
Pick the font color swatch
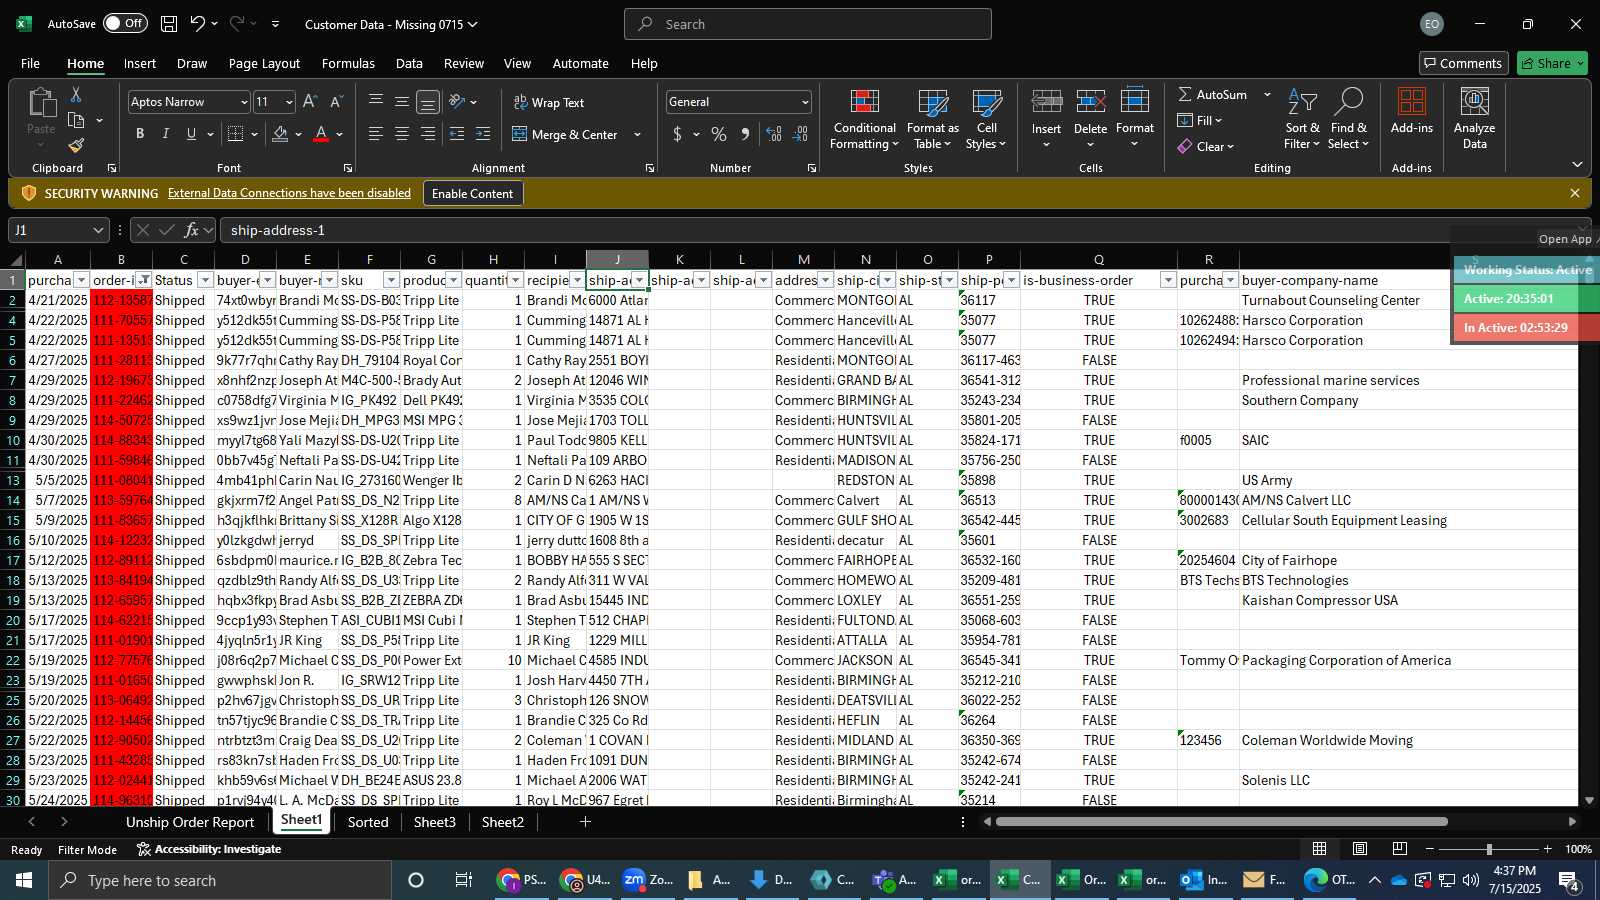(x=321, y=134)
